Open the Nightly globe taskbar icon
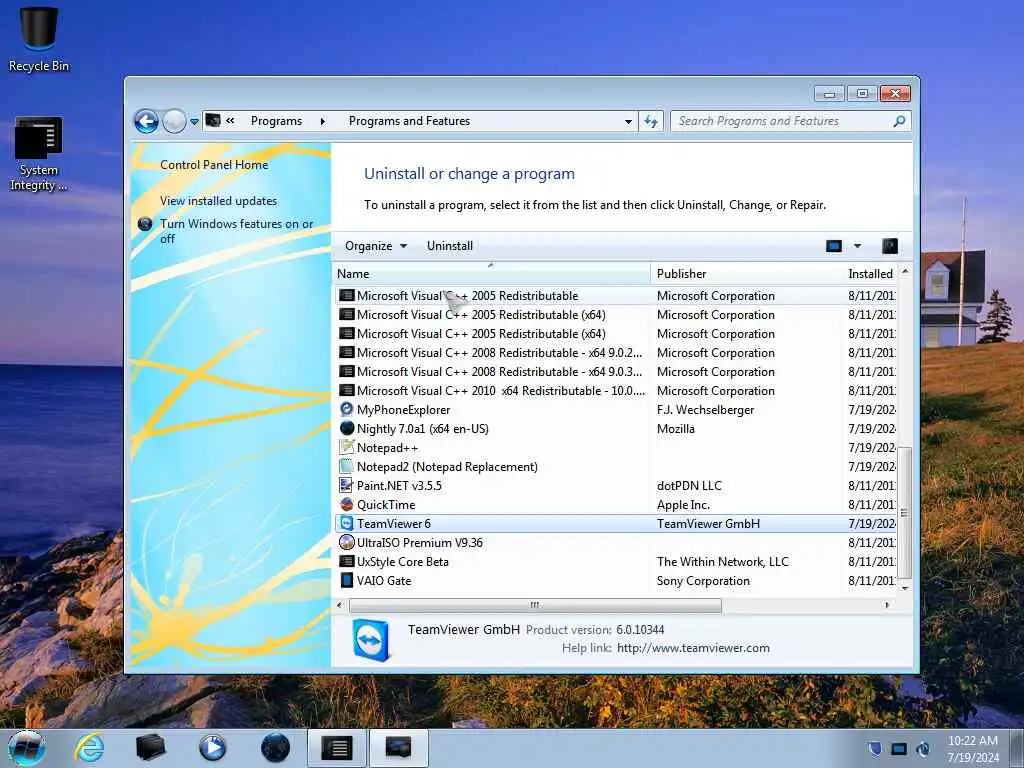This screenshot has height=768, width=1024. pyautogui.click(x=275, y=748)
